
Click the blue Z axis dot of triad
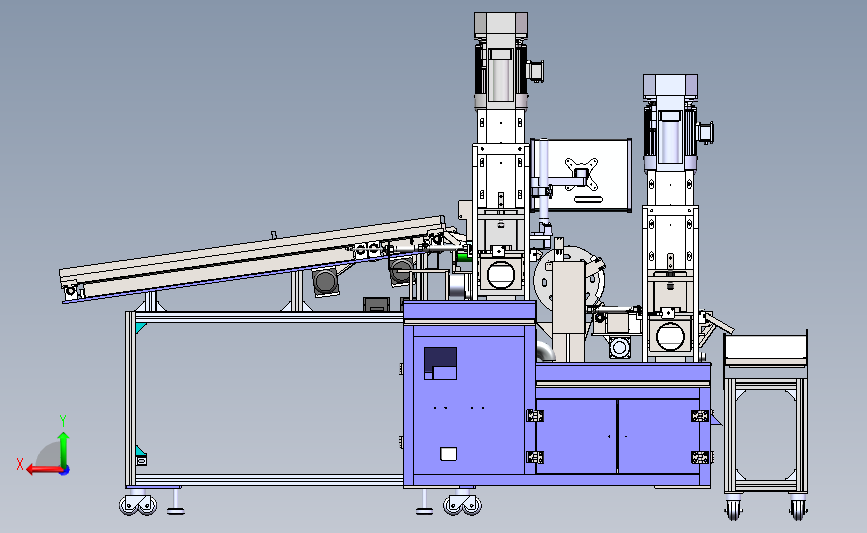[65, 470]
